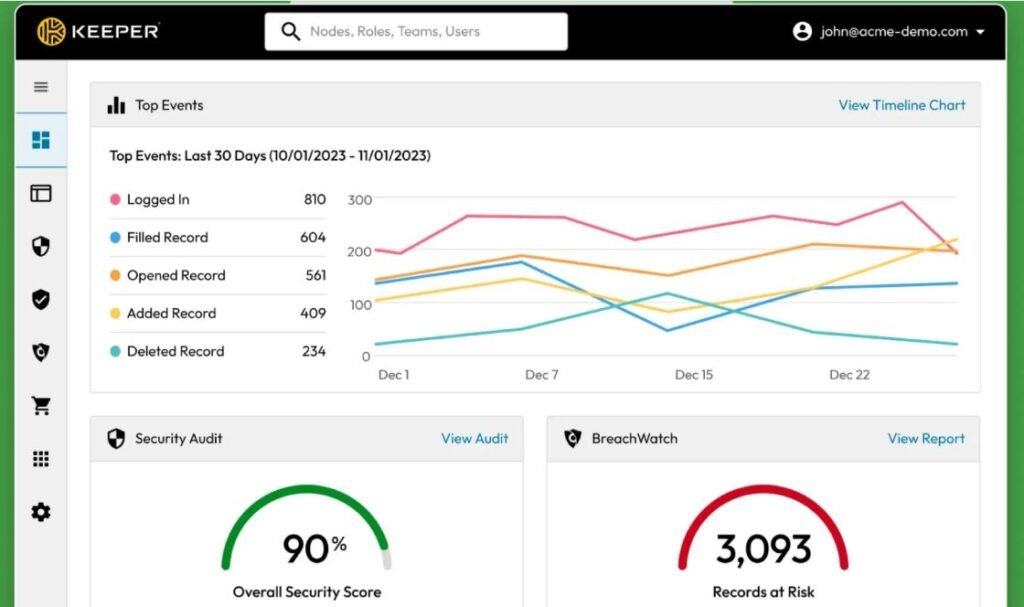Select the BreachWatch shield sidebar icon

click(x=40, y=352)
